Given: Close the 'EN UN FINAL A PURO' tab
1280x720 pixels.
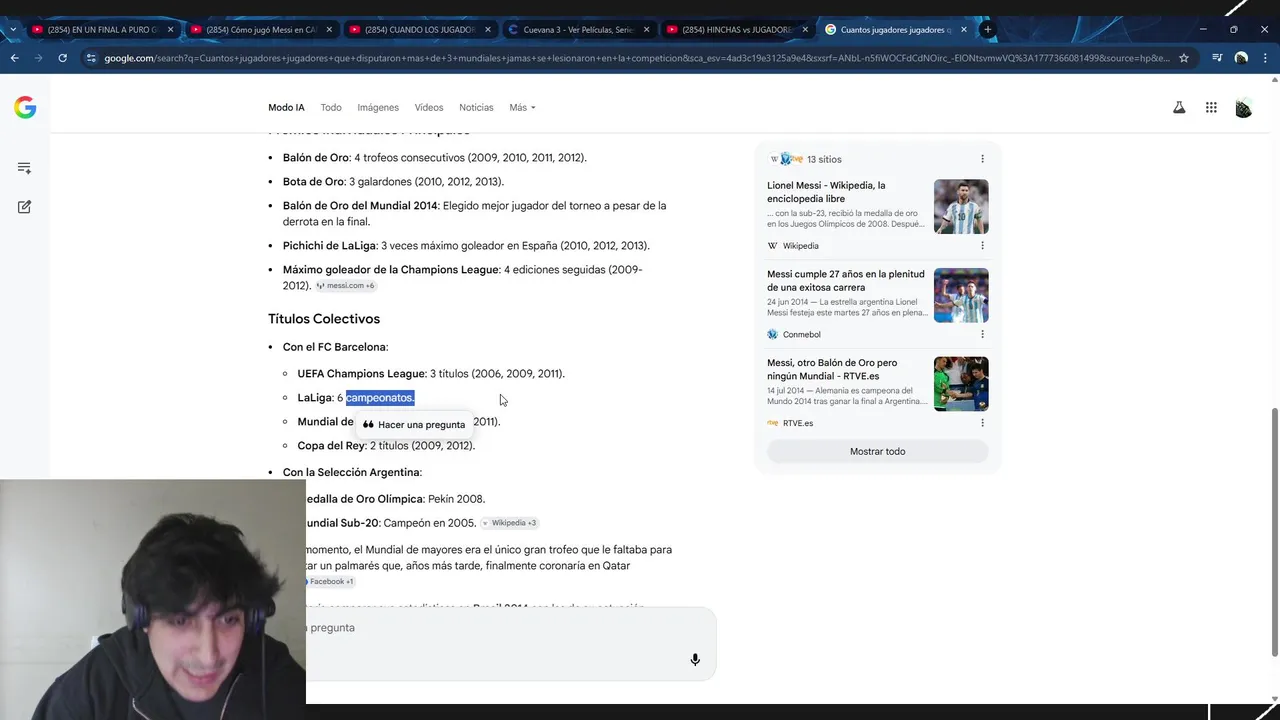Looking at the screenshot, I should (x=170, y=30).
